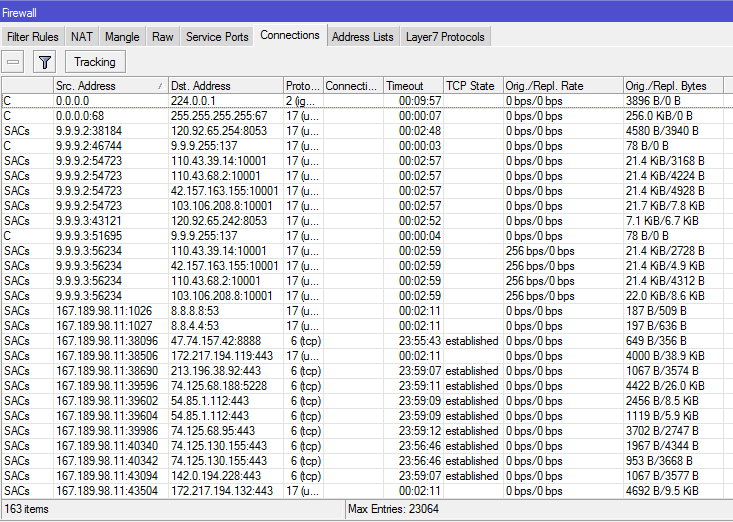733x522 pixels.
Task: Click the timeout value 23:55:43
Action: 420,341
